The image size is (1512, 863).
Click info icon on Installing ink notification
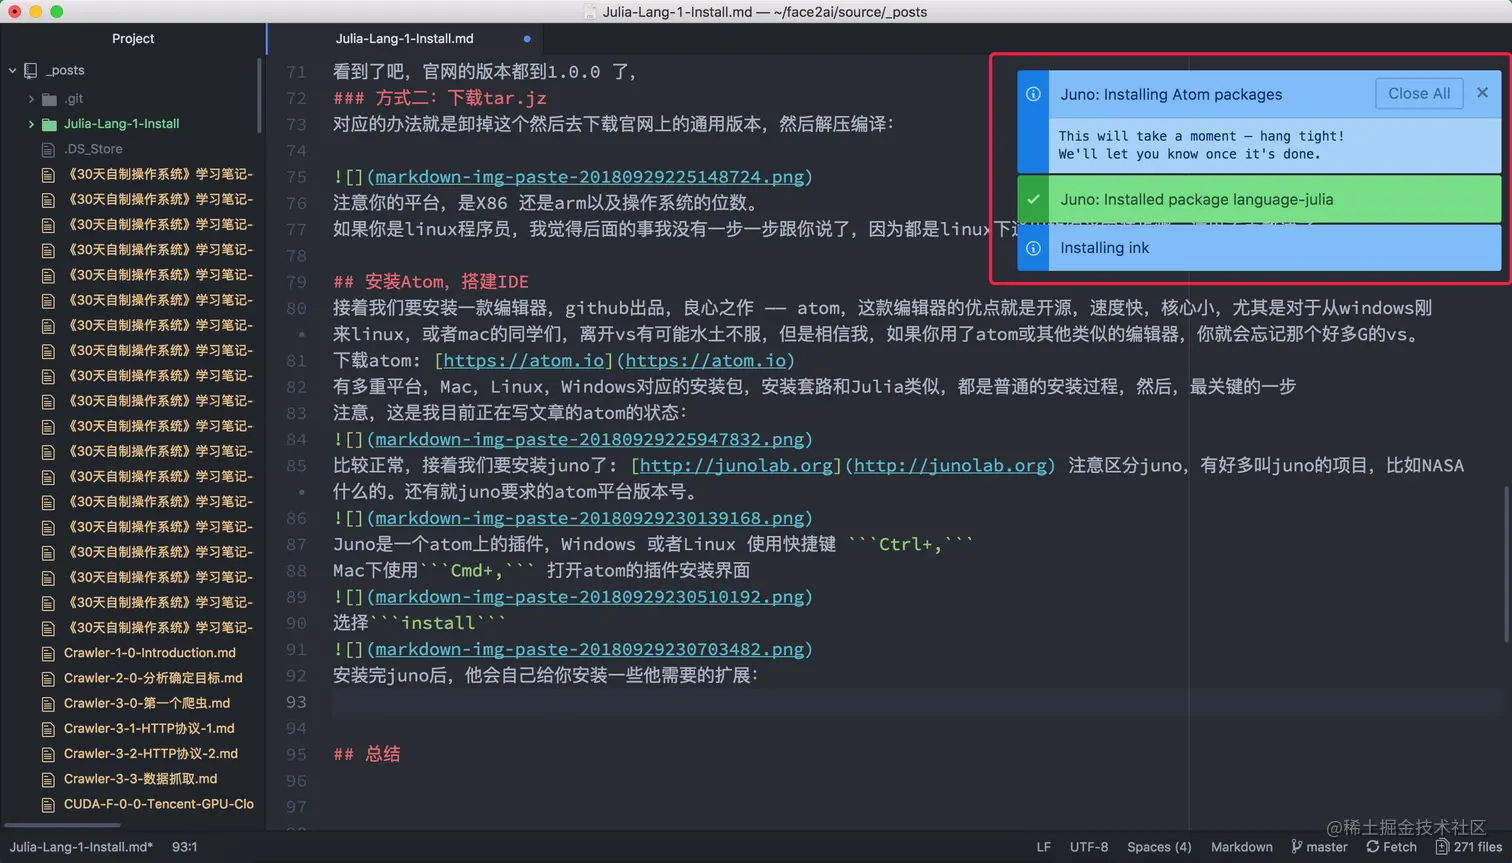pos(1033,248)
